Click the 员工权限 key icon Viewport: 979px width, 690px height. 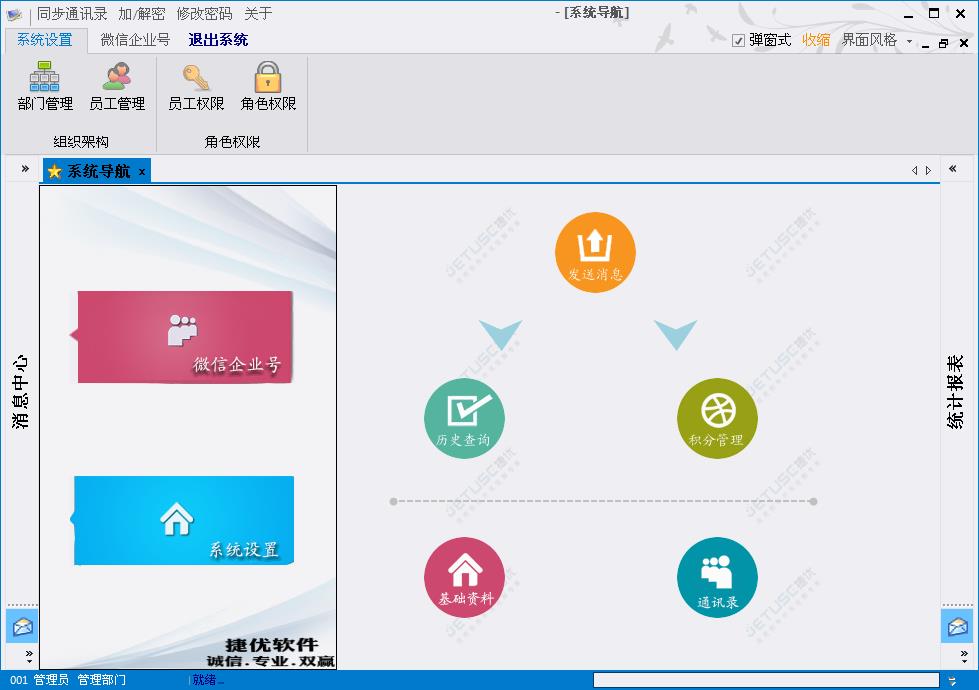click(x=195, y=86)
